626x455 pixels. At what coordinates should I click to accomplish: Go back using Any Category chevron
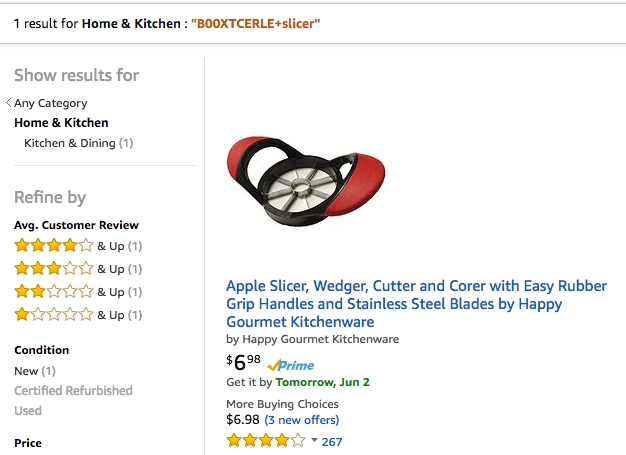9,103
